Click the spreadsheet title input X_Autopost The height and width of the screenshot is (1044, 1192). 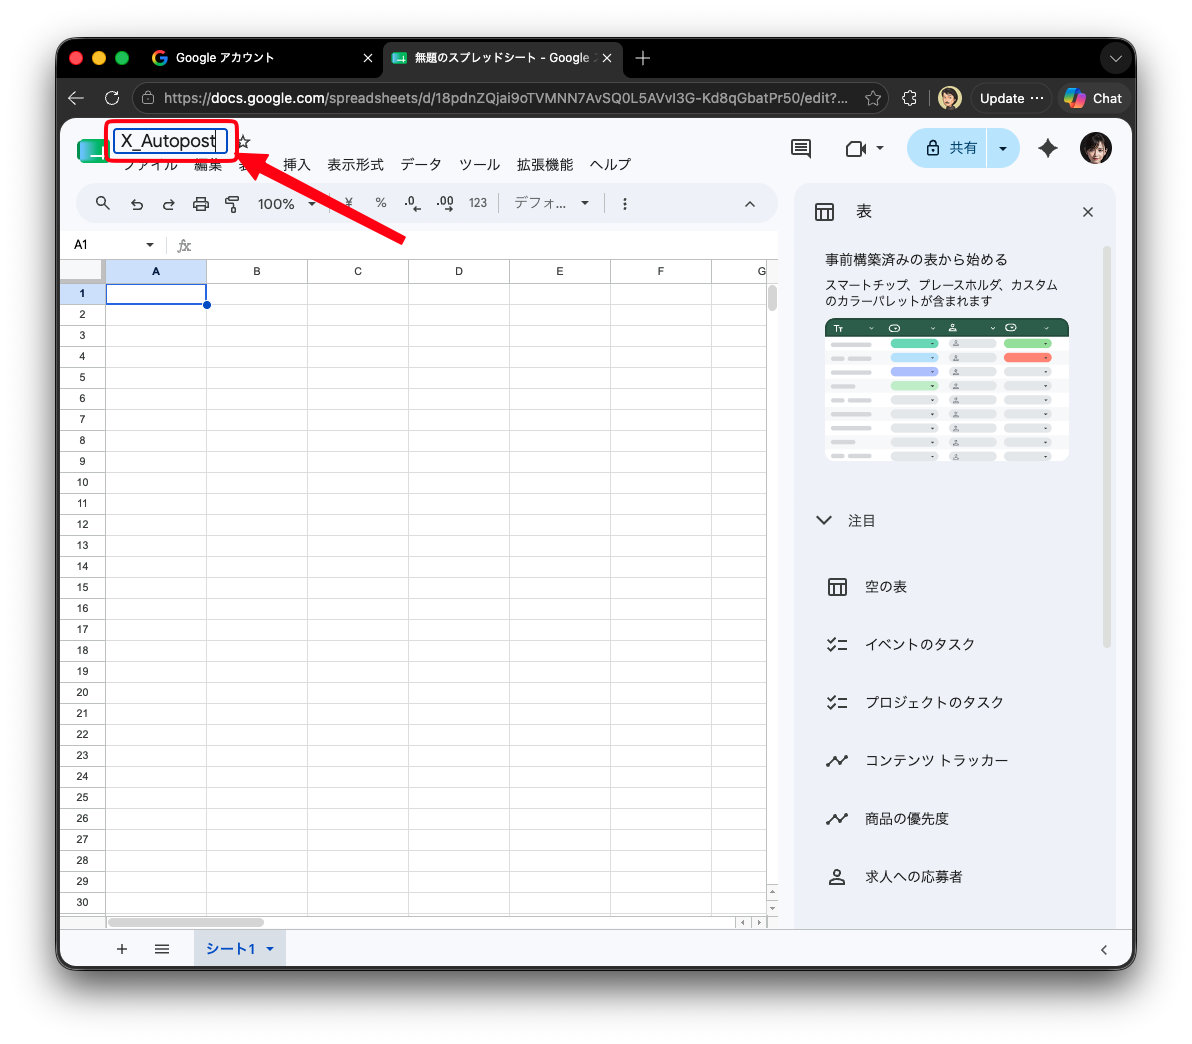(x=170, y=141)
